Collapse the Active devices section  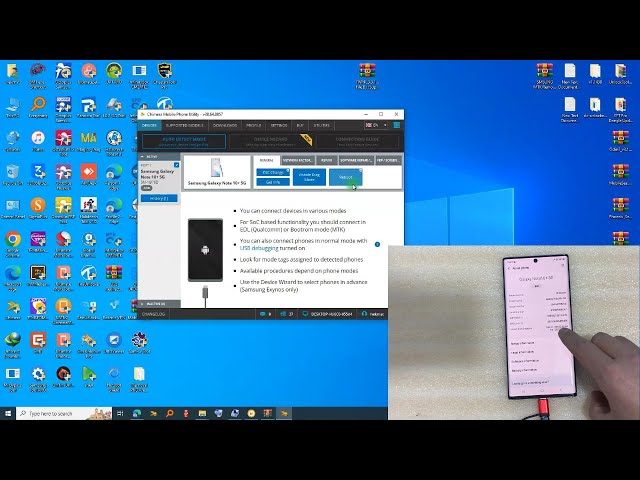(159, 157)
